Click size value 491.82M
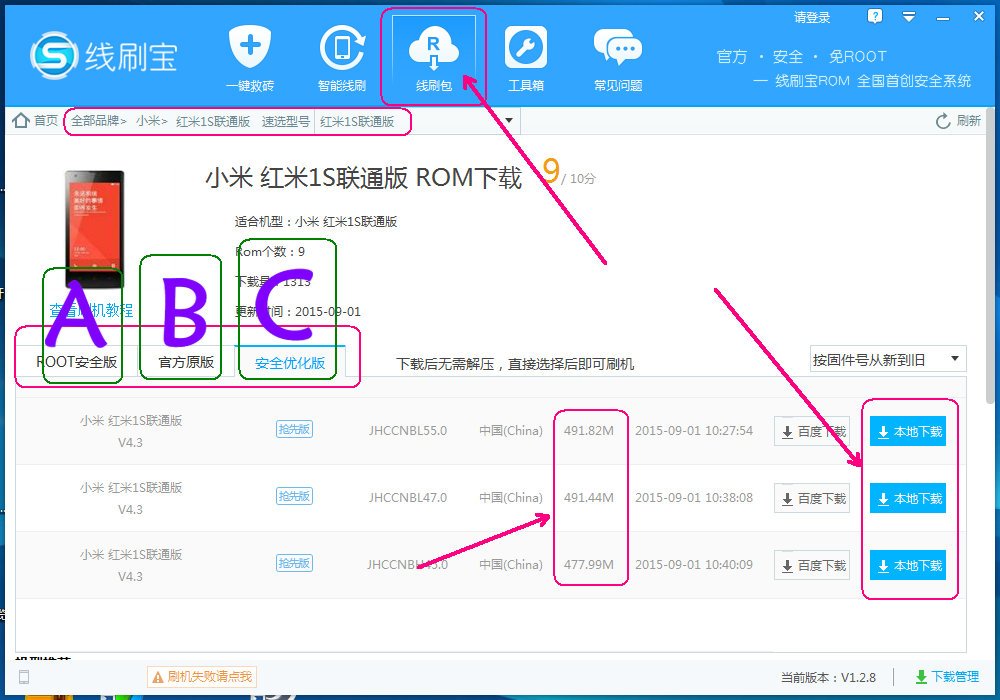 (x=589, y=430)
